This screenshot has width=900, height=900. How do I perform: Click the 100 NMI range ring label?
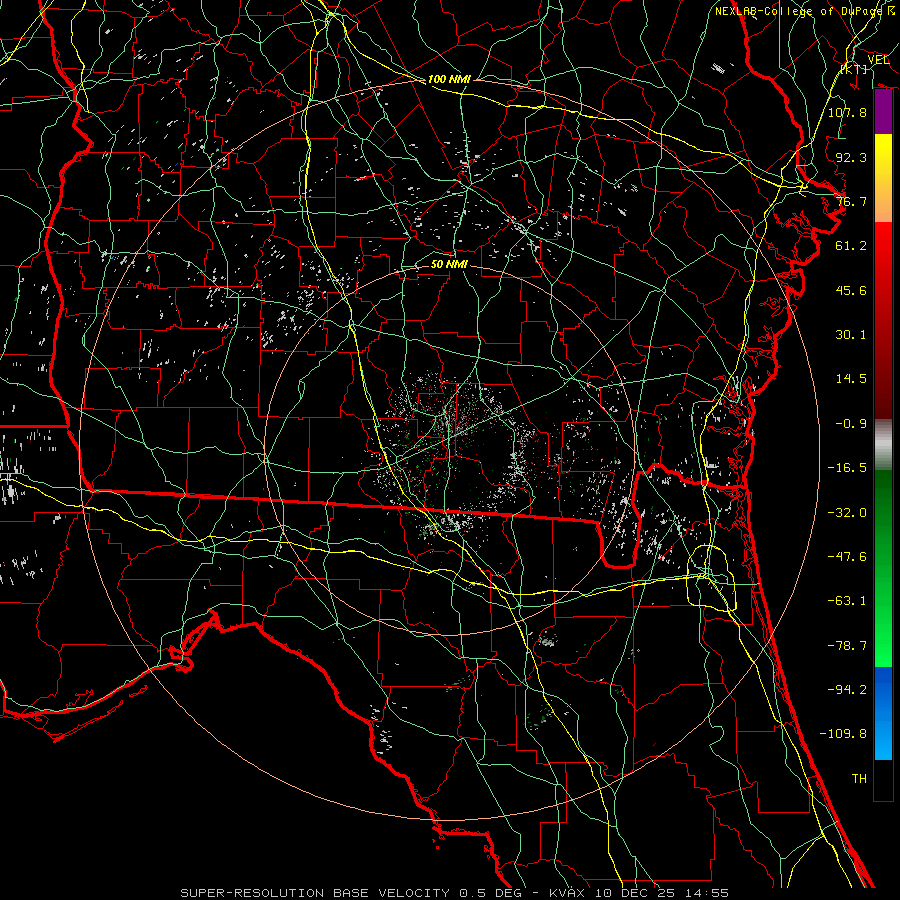point(449,79)
